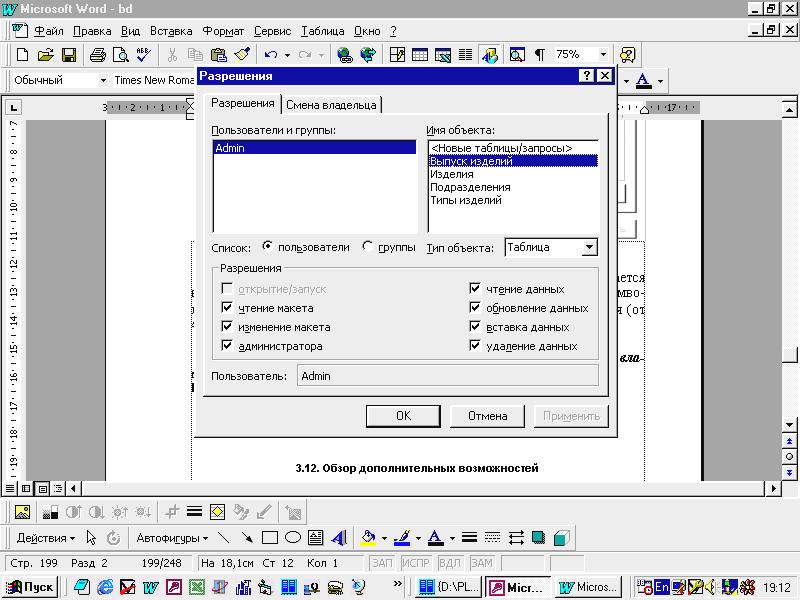This screenshot has width=800, height=600.
Task: Open the 'Правка' menu
Action: click(x=92, y=31)
